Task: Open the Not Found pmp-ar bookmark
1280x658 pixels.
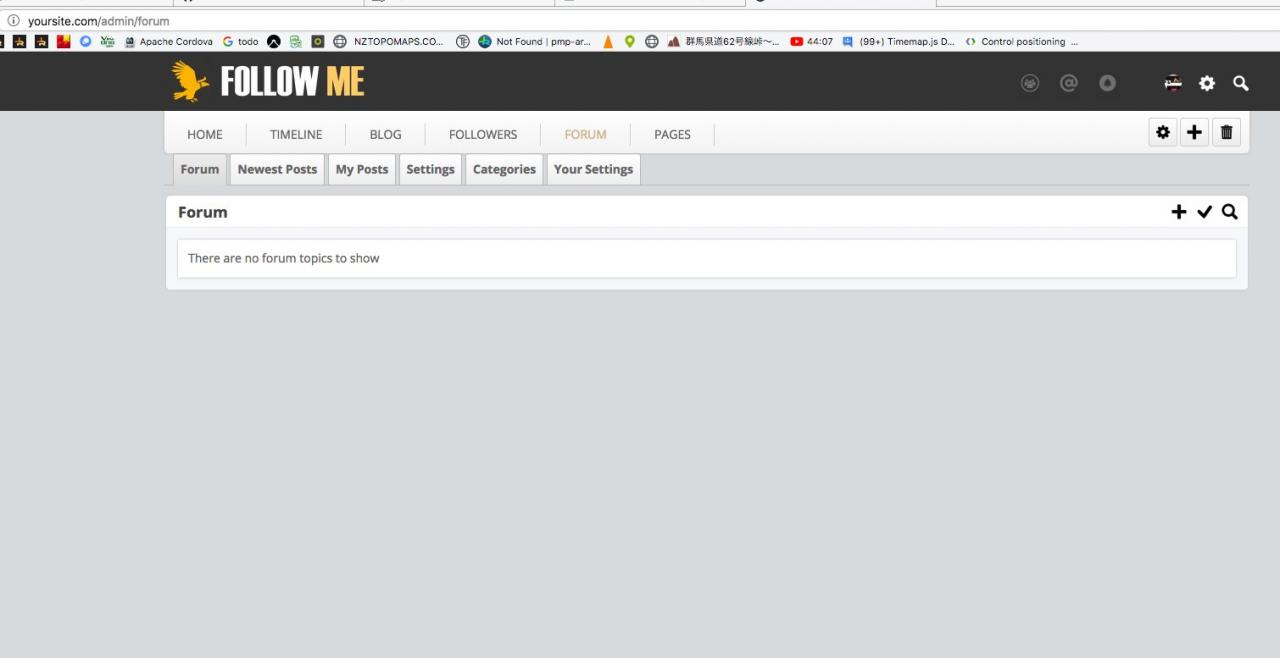Action: 535,42
